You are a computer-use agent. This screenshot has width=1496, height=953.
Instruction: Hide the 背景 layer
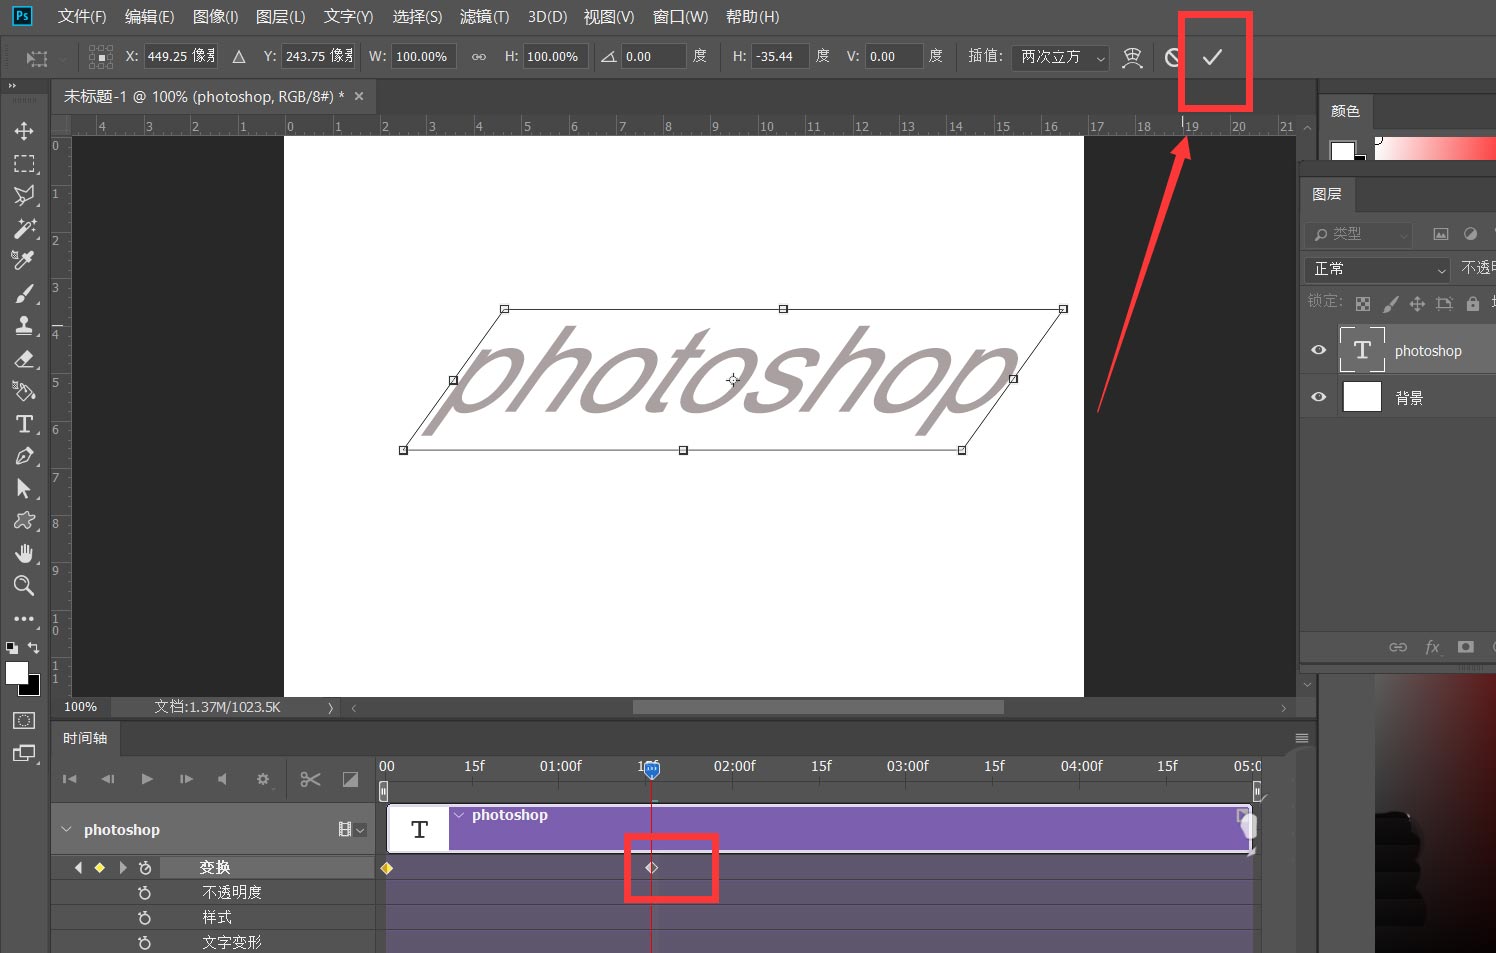point(1319,397)
